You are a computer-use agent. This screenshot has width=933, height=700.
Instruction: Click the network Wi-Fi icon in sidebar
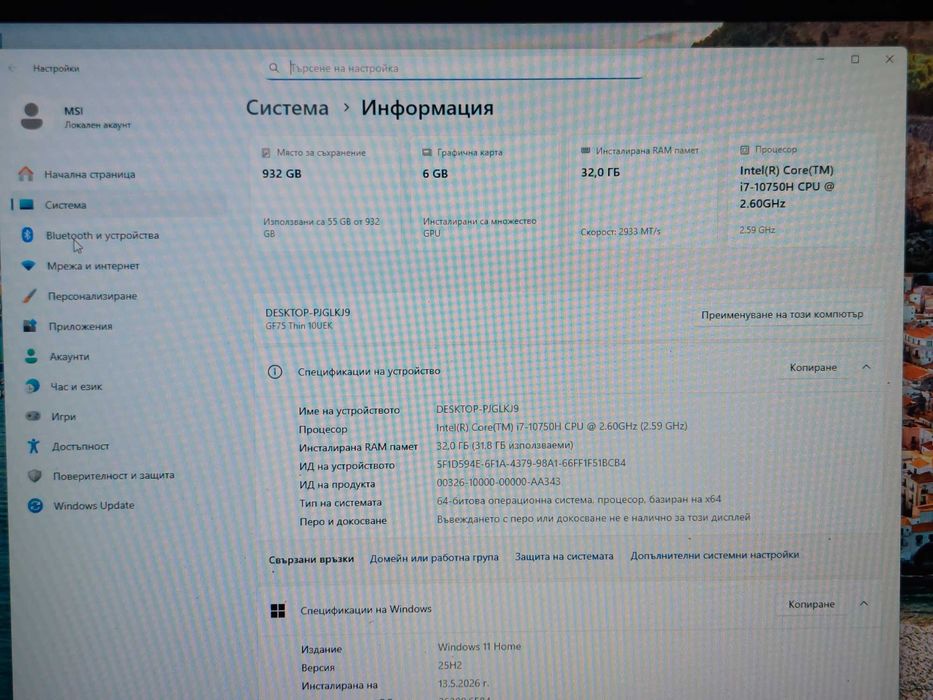click(29, 265)
